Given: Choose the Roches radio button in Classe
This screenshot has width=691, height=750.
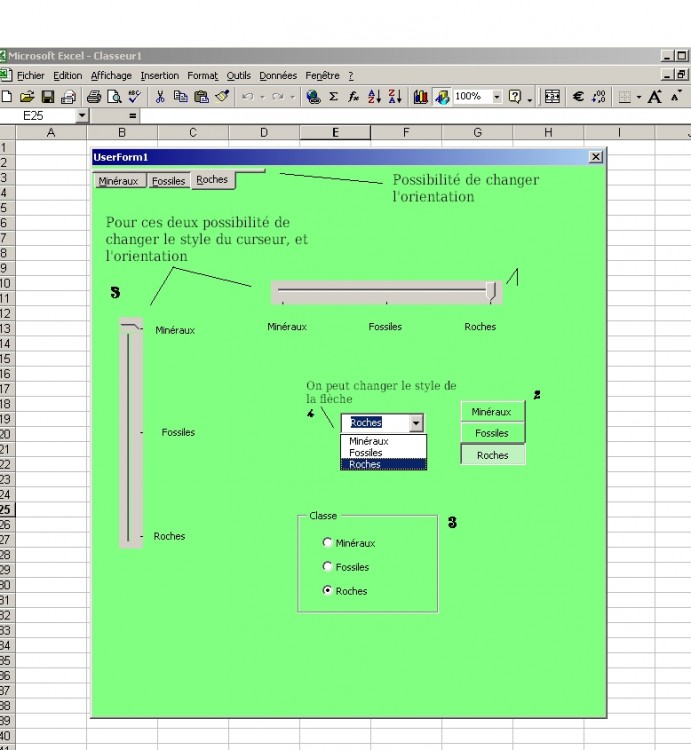Looking at the screenshot, I should pos(327,591).
